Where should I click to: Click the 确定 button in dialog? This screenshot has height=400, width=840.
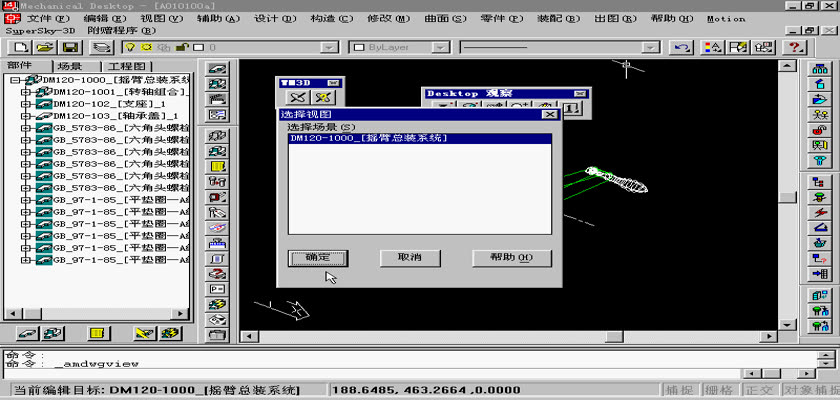(x=317, y=257)
